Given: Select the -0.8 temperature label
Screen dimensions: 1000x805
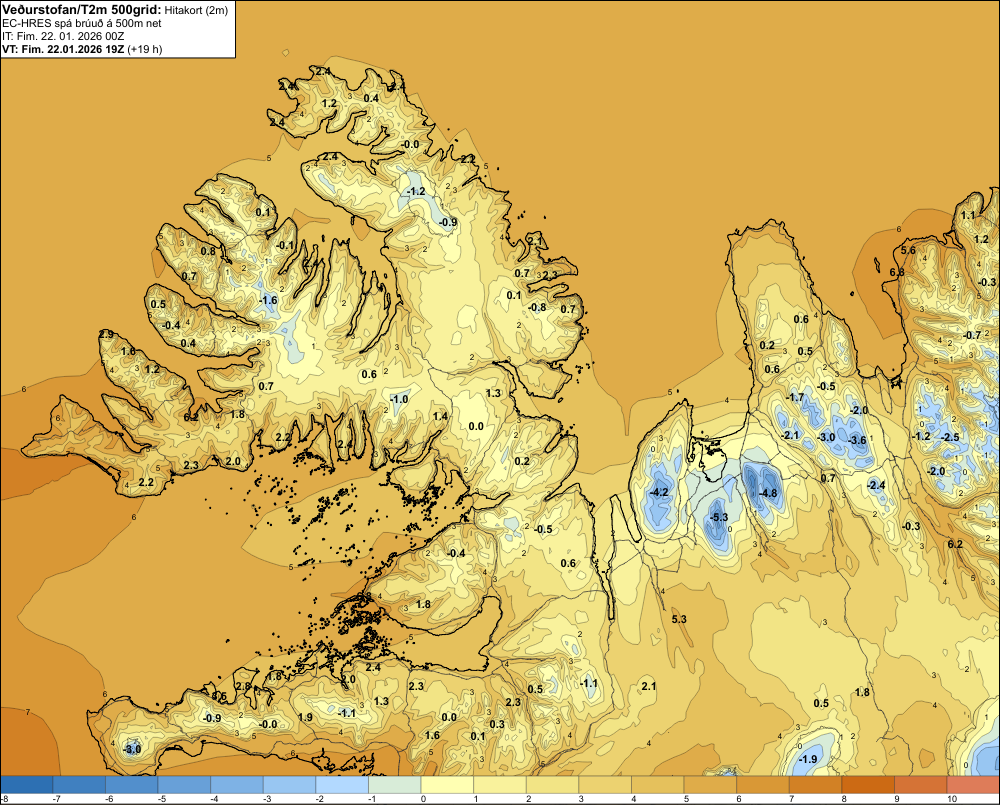Looking at the screenshot, I should (538, 307).
